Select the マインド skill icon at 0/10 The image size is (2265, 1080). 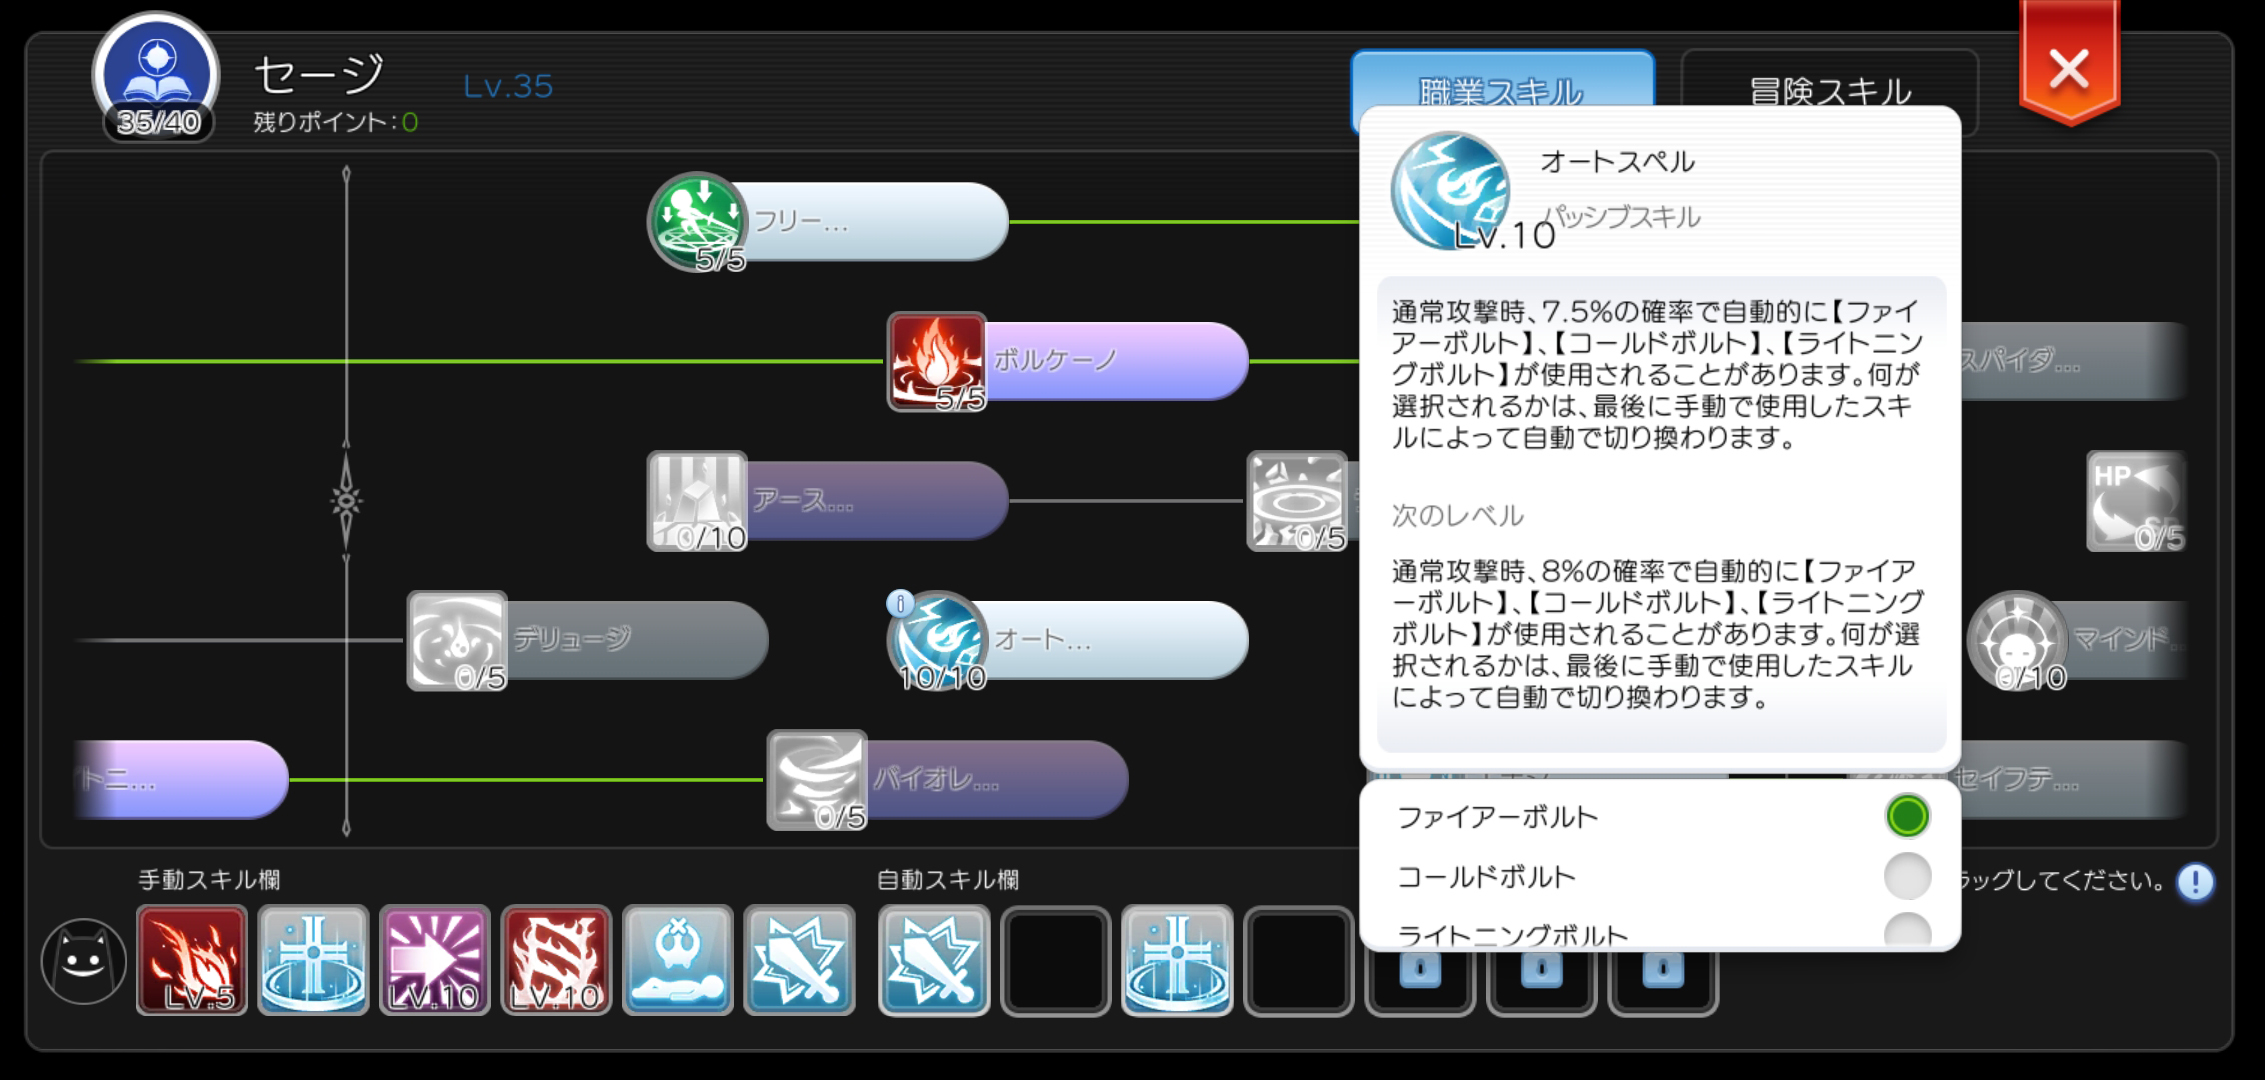pos(2017,641)
